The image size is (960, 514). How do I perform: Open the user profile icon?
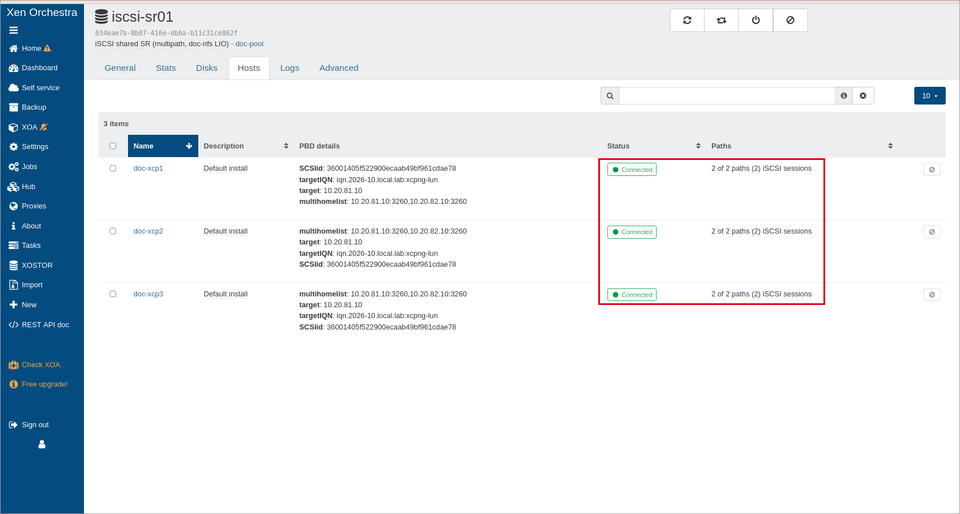(42, 445)
